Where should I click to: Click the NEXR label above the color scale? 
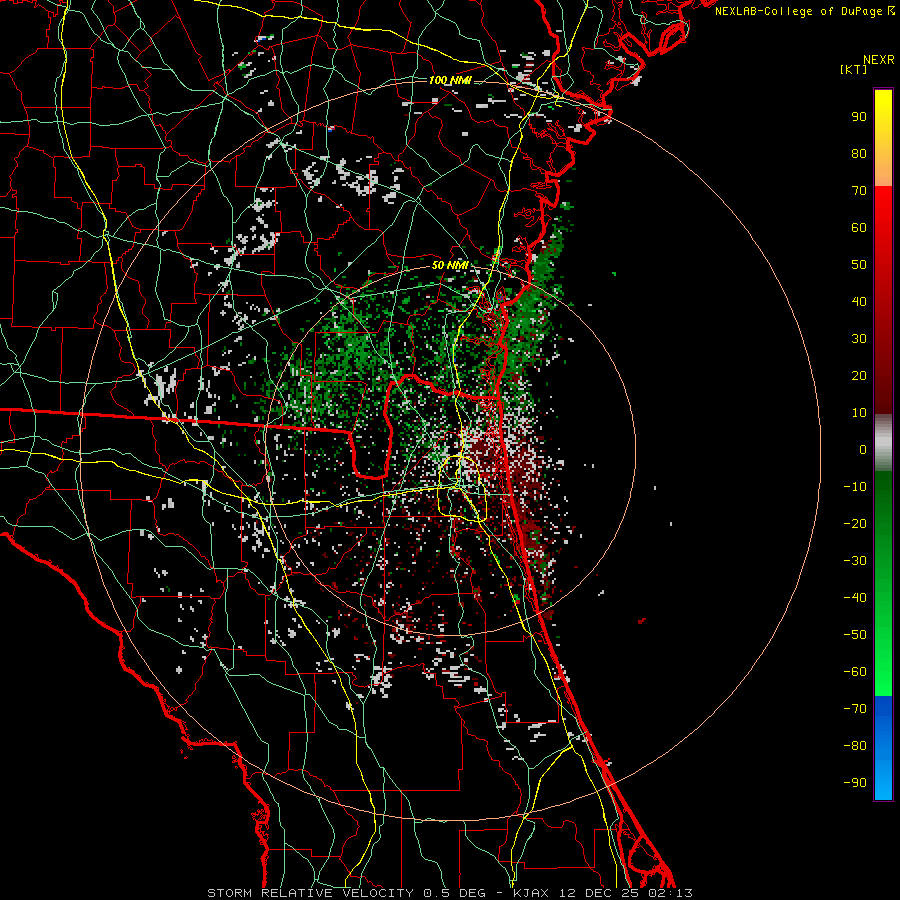pyautogui.click(x=878, y=60)
